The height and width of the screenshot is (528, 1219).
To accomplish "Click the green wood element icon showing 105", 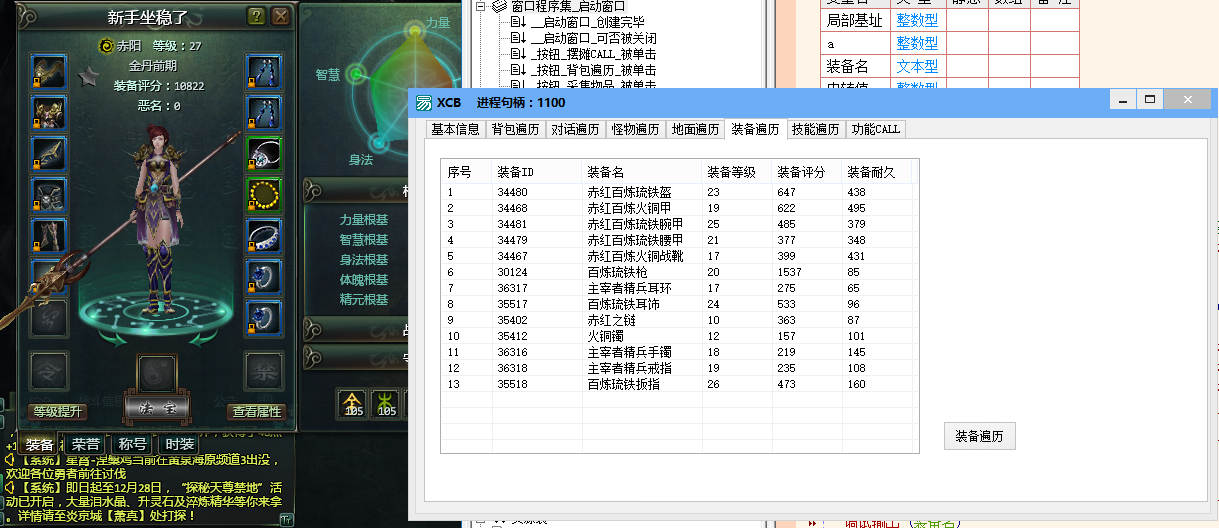I will tap(386, 403).
